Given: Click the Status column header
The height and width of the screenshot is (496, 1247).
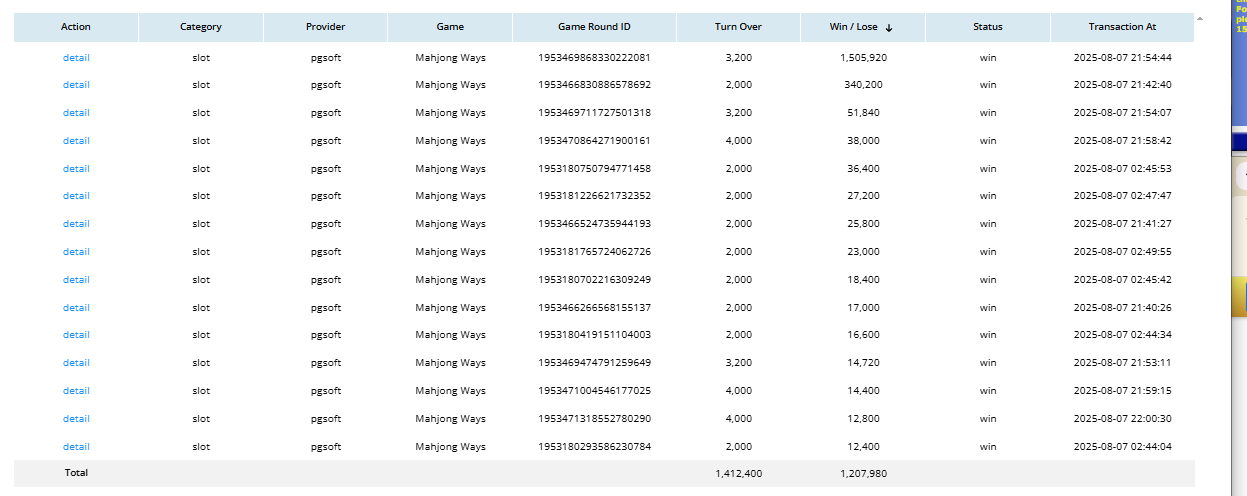Looking at the screenshot, I should point(988,27).
